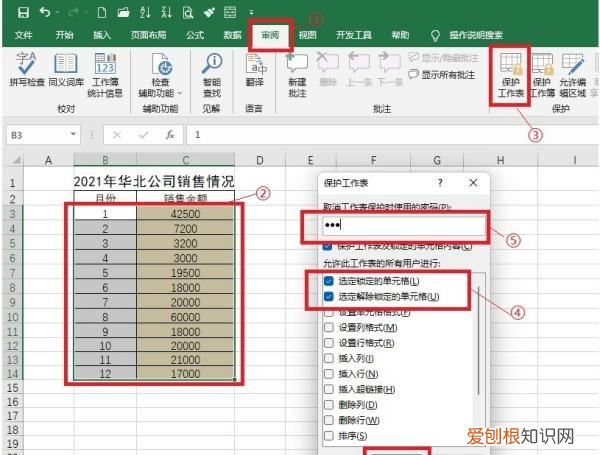Expand 检查辅助功能 dropdown arrow
600x455 pixels.
tap(180, 93)
